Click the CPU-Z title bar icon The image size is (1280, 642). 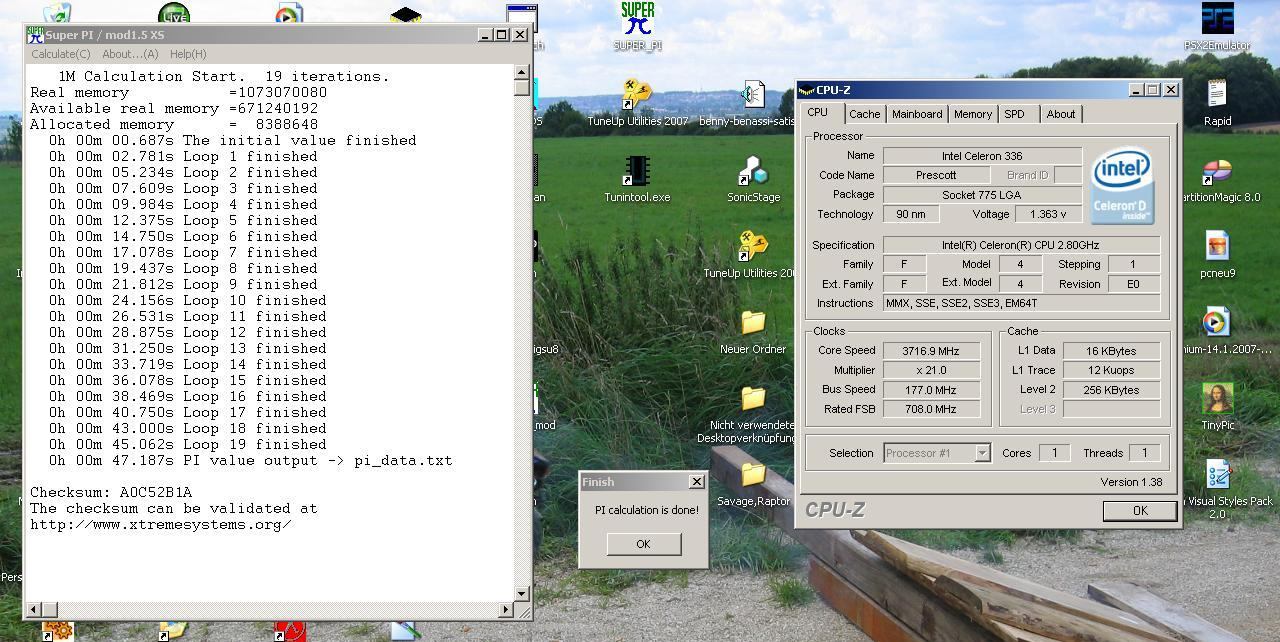tap(806, 90)
